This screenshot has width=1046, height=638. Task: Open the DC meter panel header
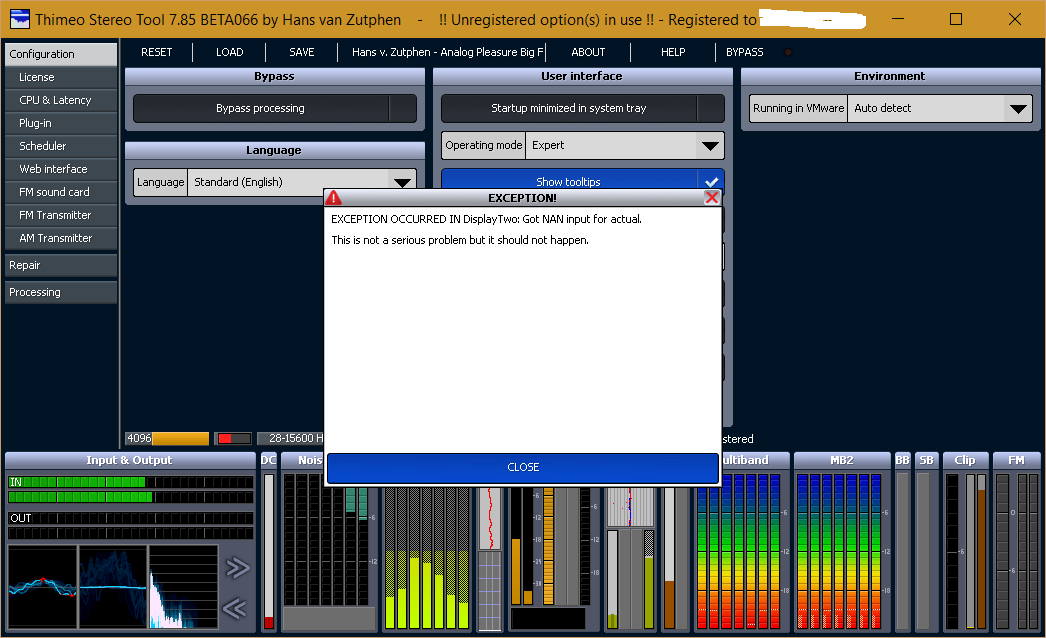coord(268,460)
